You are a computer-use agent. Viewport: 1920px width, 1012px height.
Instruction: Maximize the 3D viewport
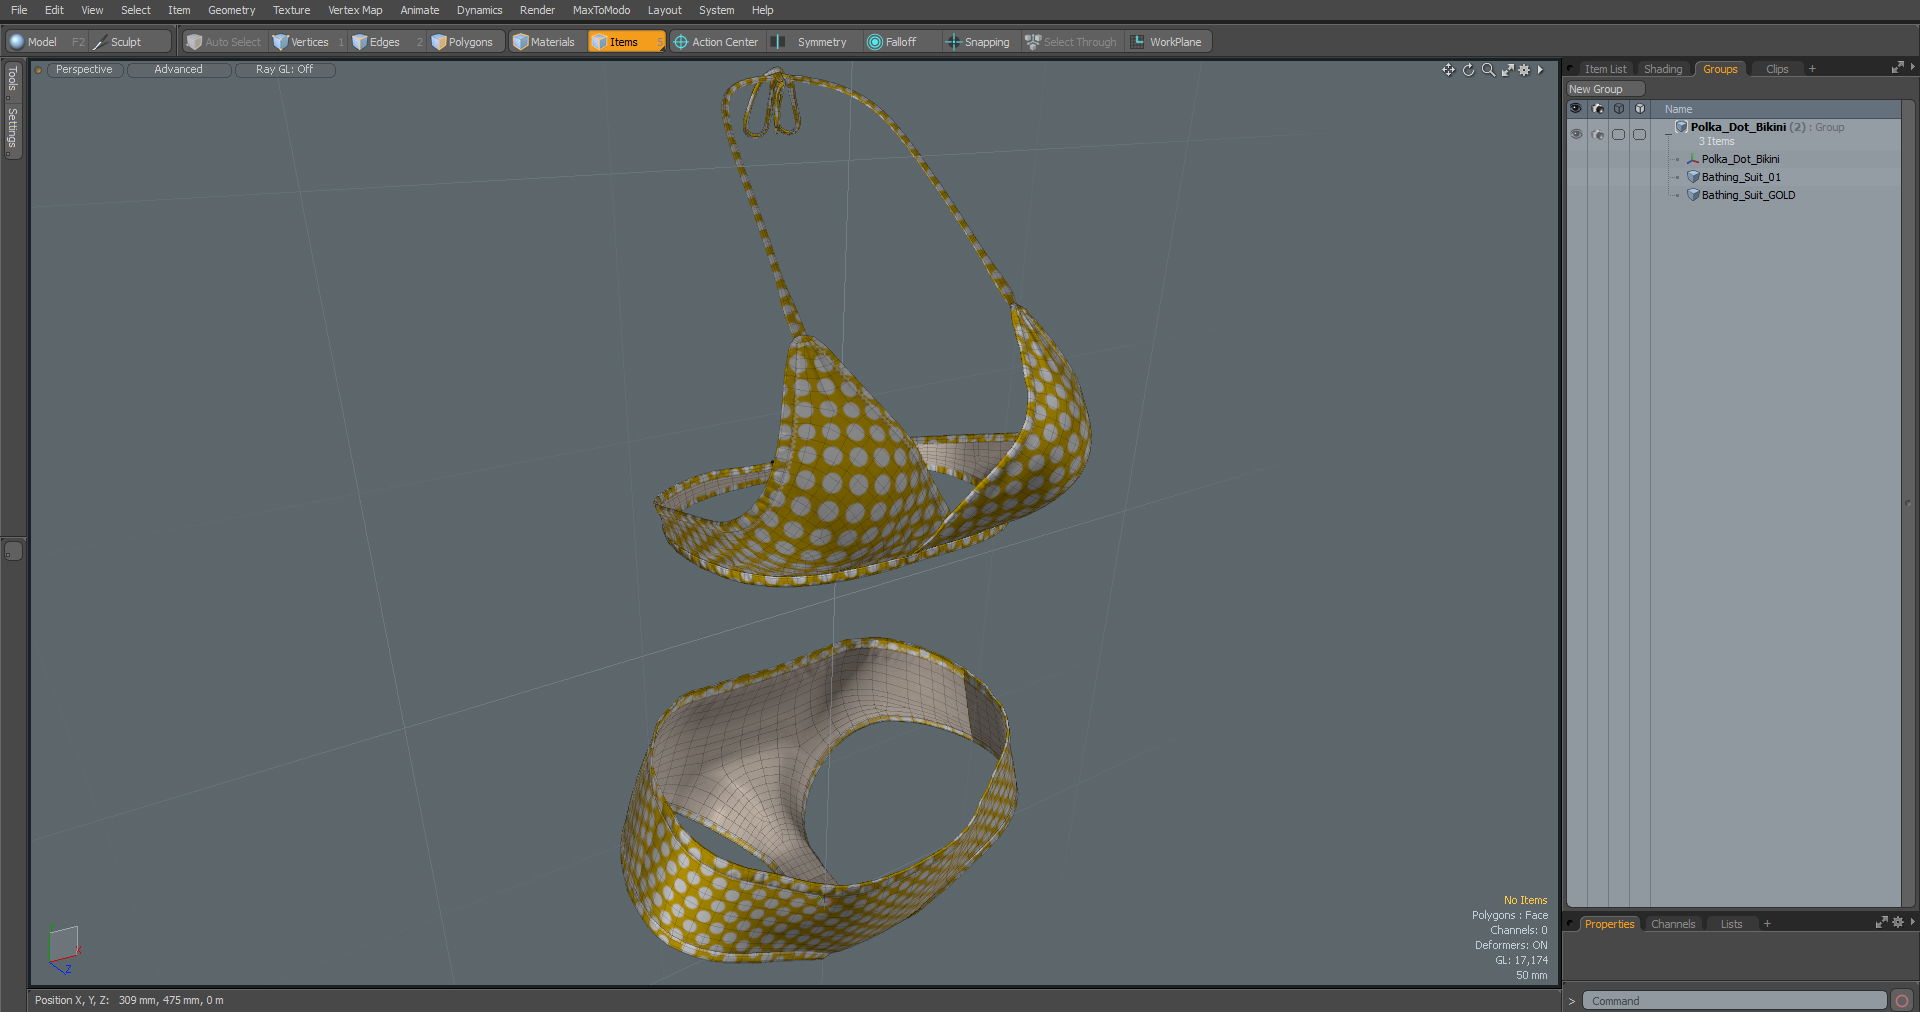pyautogui.click(x=1507, y=70)
